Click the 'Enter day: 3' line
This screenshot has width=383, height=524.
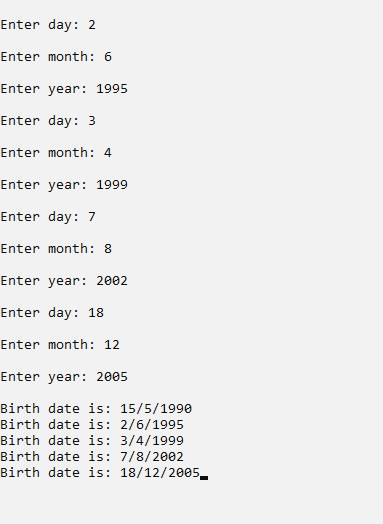click(x=48, y=121)
